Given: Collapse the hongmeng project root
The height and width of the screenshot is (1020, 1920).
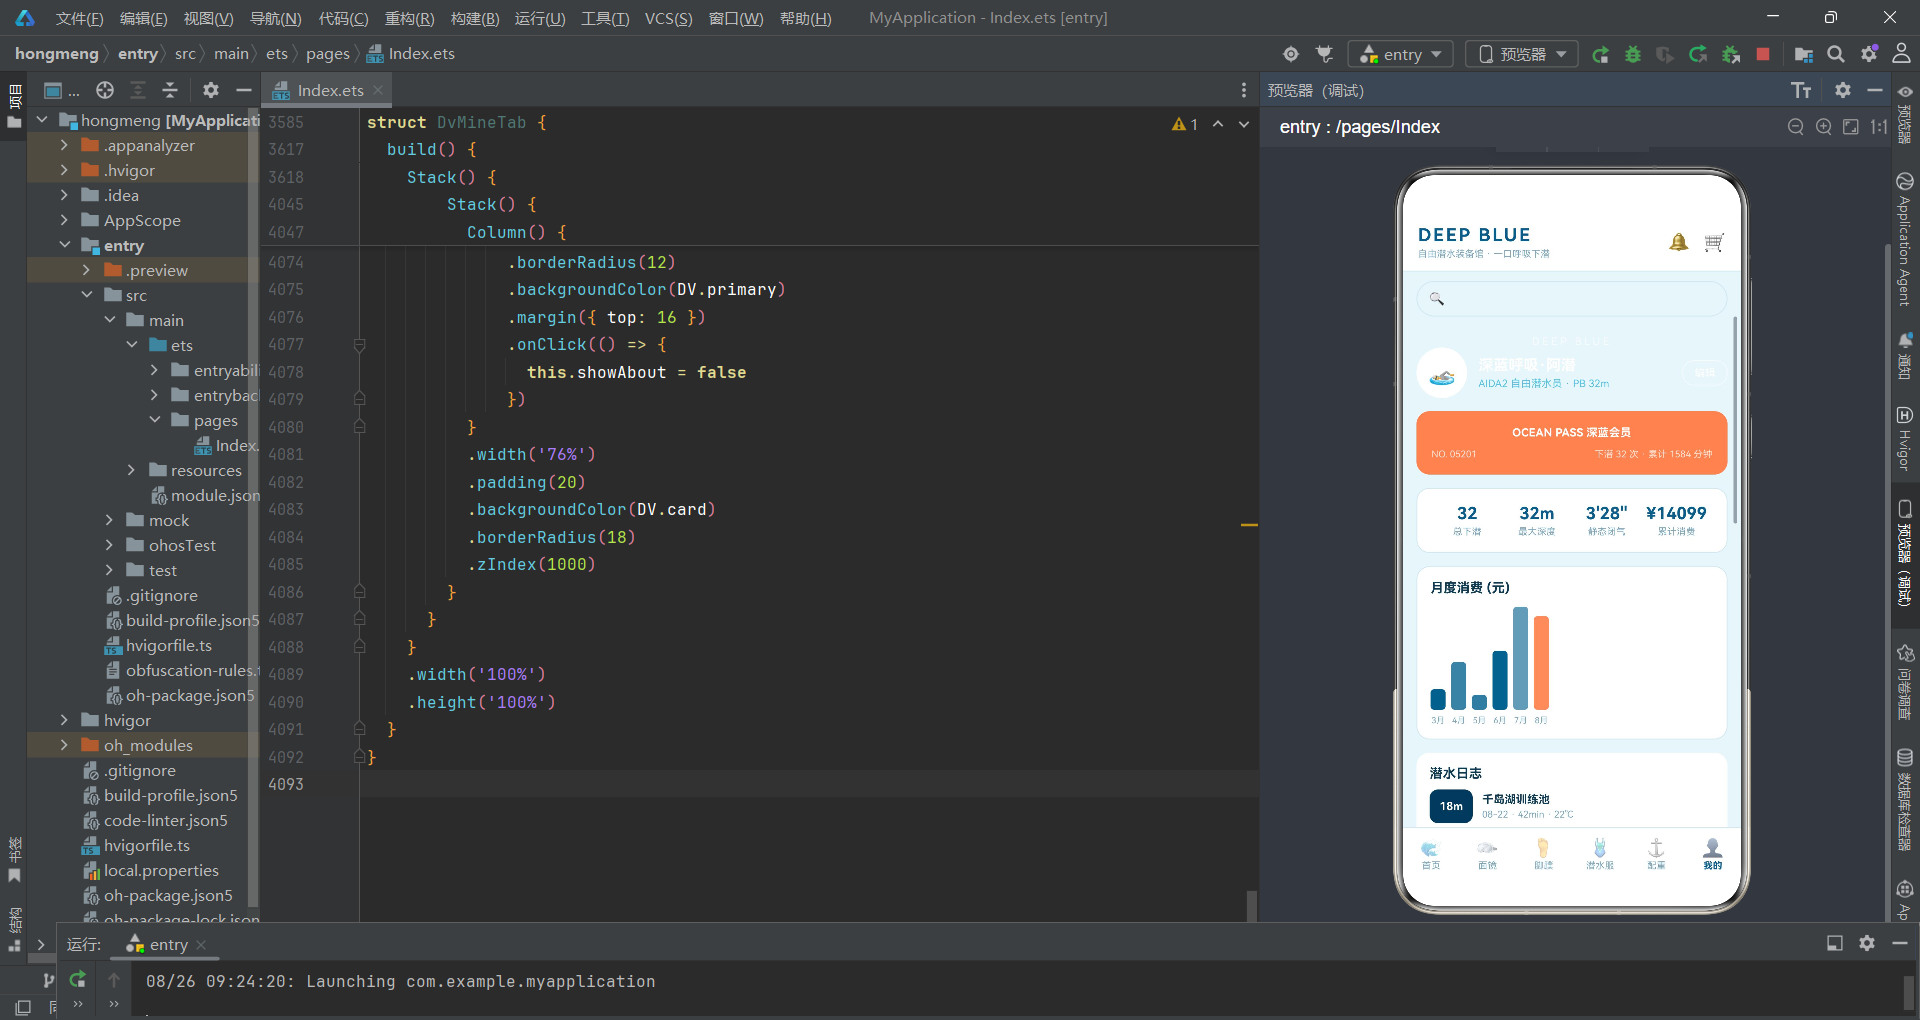Looking at the screenshot, I should (x=42, y=120).
